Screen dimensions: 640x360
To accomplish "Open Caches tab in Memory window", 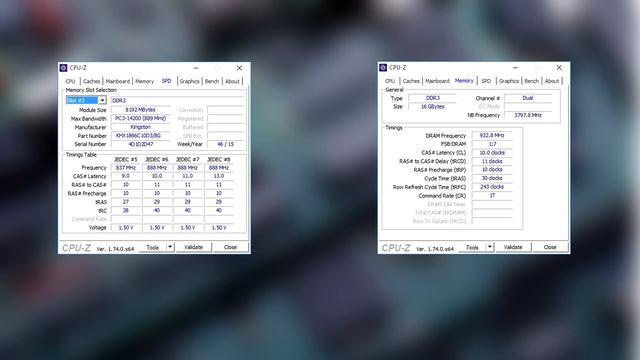I will (411, 81).
